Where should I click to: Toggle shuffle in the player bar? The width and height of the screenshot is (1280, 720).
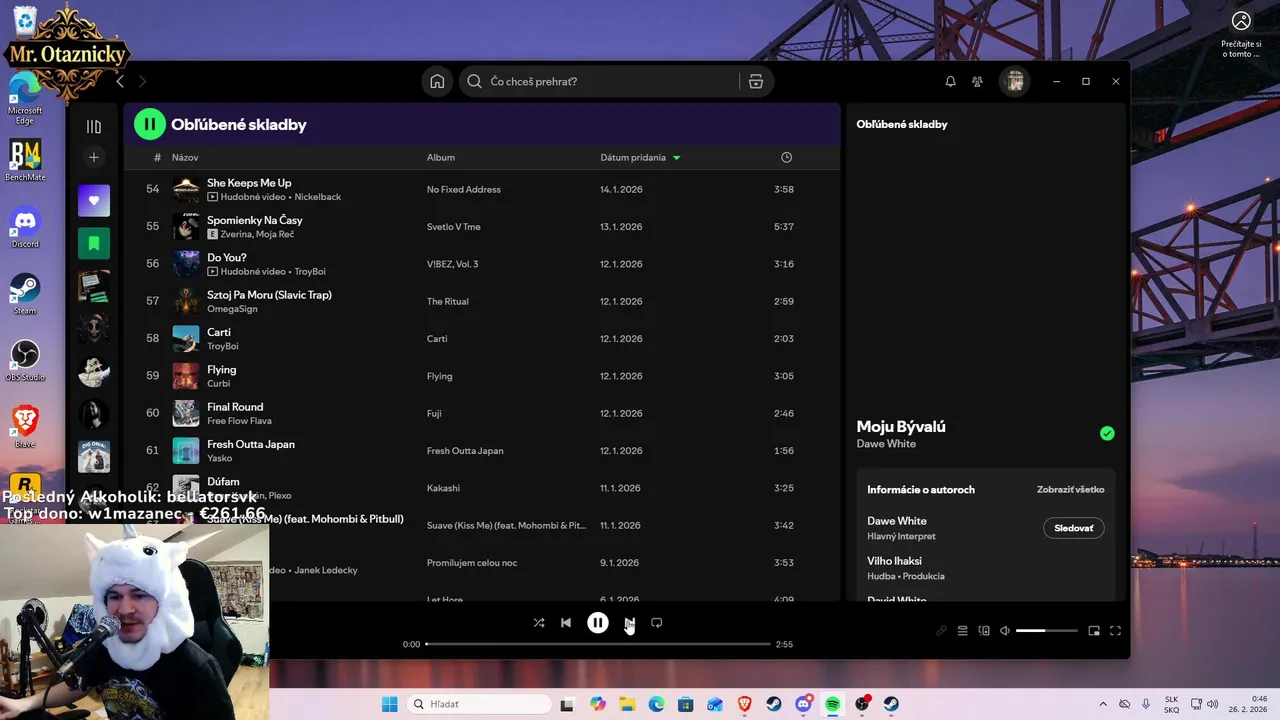539,622
